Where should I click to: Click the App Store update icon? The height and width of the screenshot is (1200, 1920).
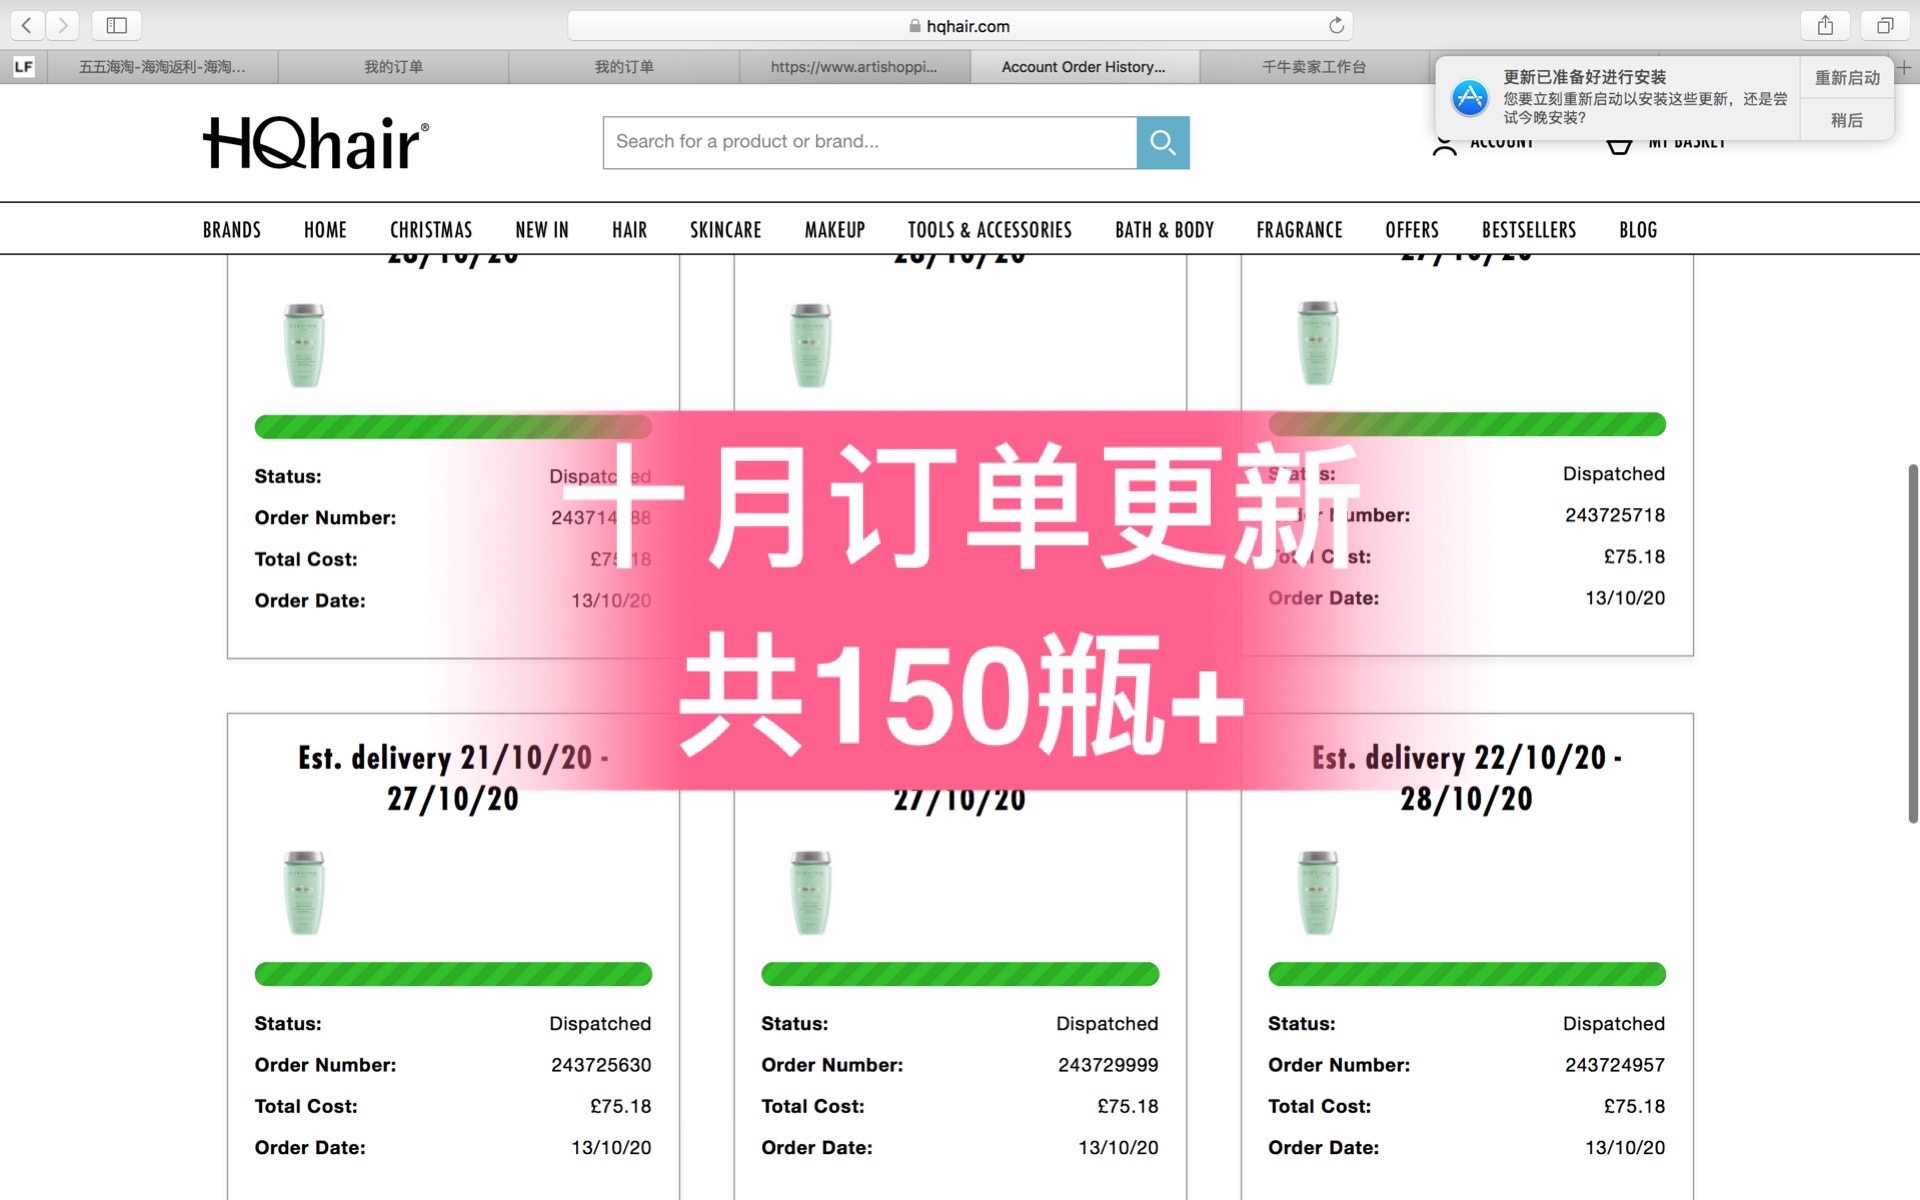(1470, 98)
